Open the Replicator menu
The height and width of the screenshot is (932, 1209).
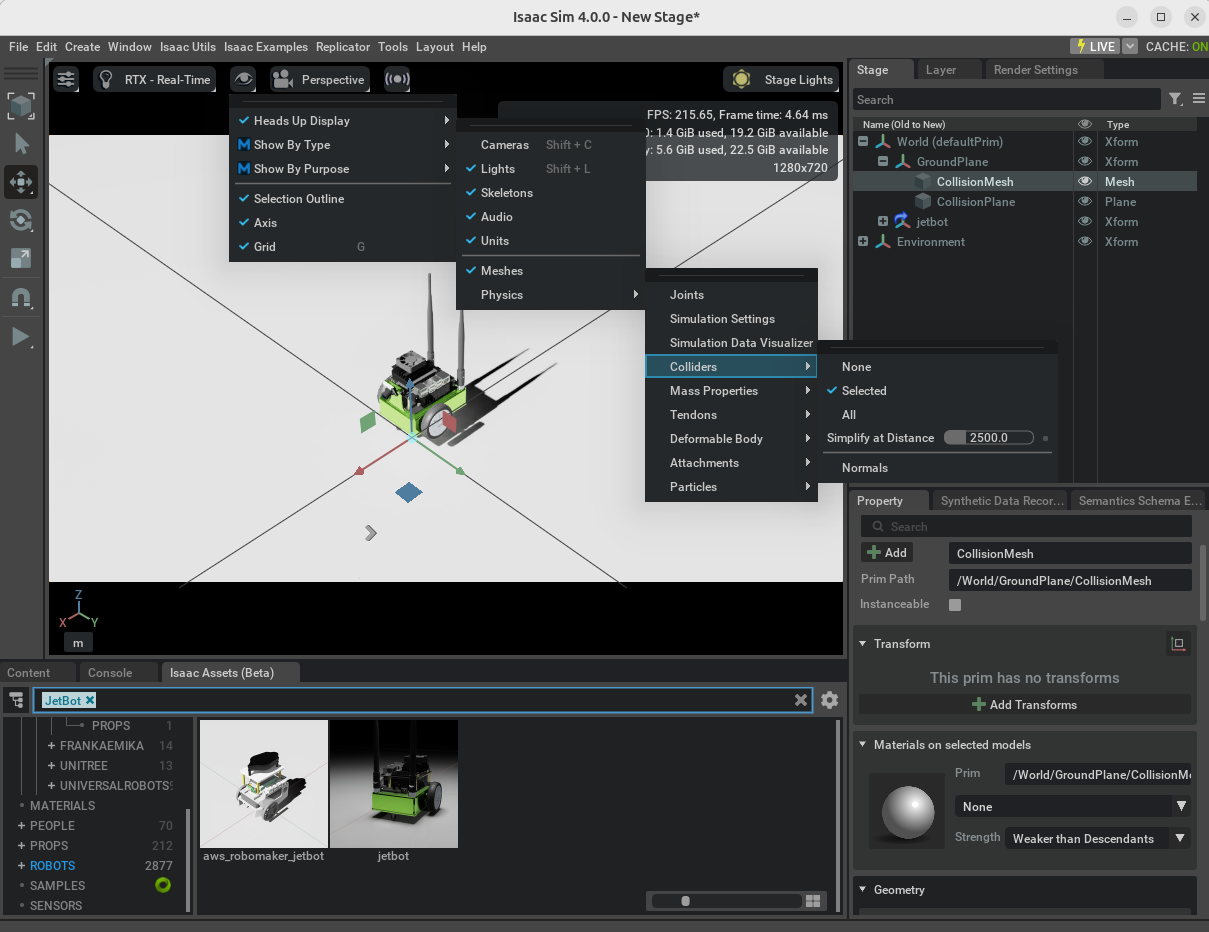tap(343, 47)
